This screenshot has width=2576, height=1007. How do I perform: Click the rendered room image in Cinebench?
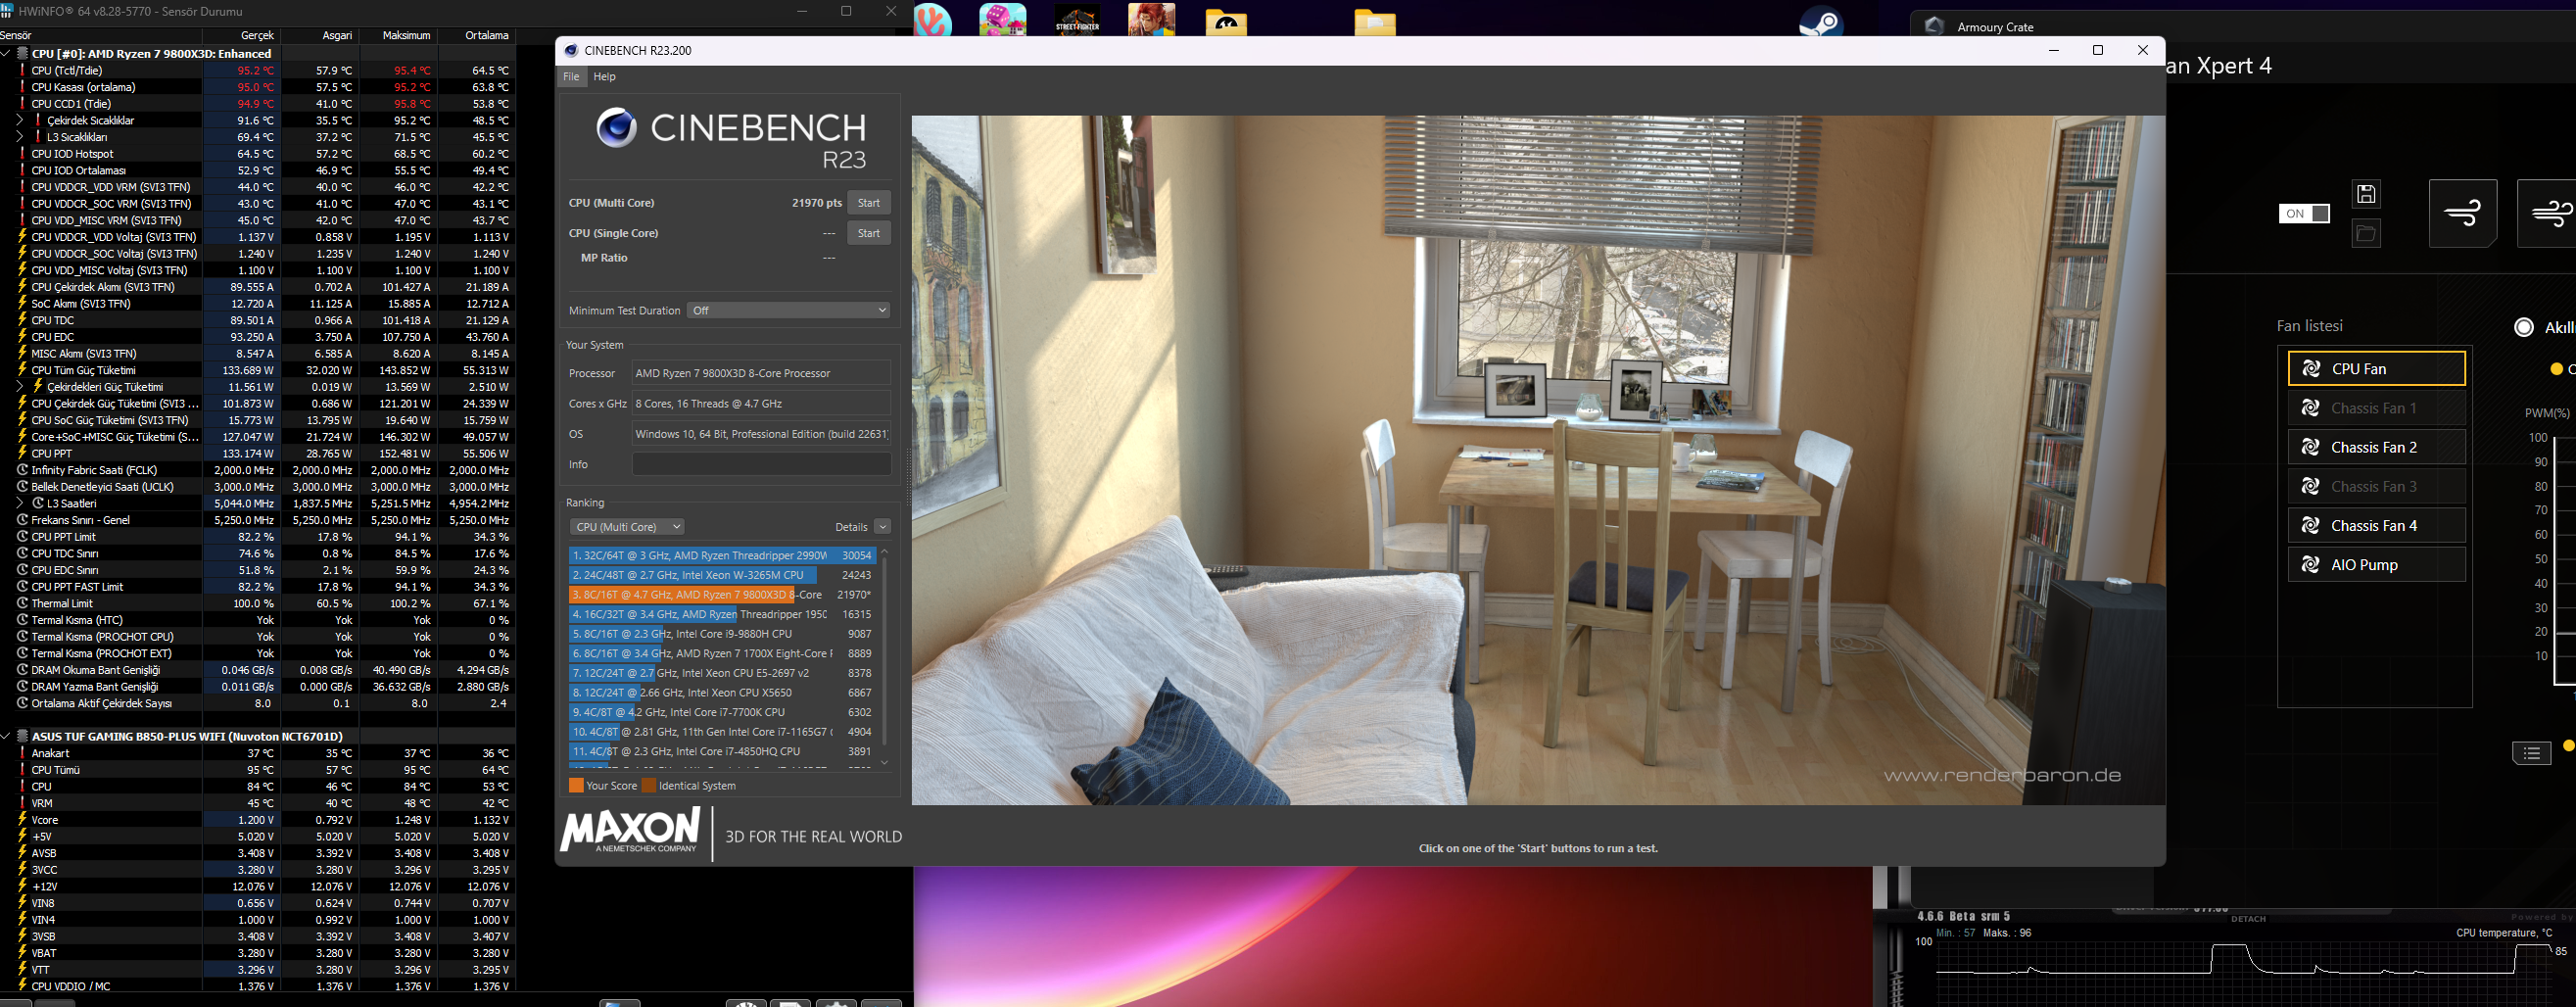coord(1538,460)
